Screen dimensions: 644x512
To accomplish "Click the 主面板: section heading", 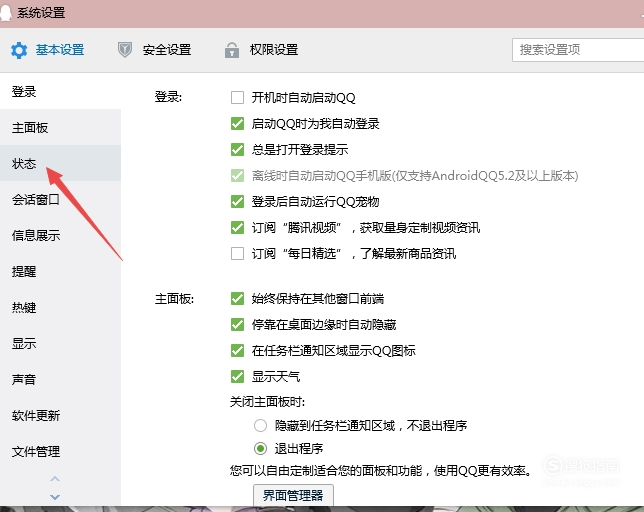I will (174, 298).
